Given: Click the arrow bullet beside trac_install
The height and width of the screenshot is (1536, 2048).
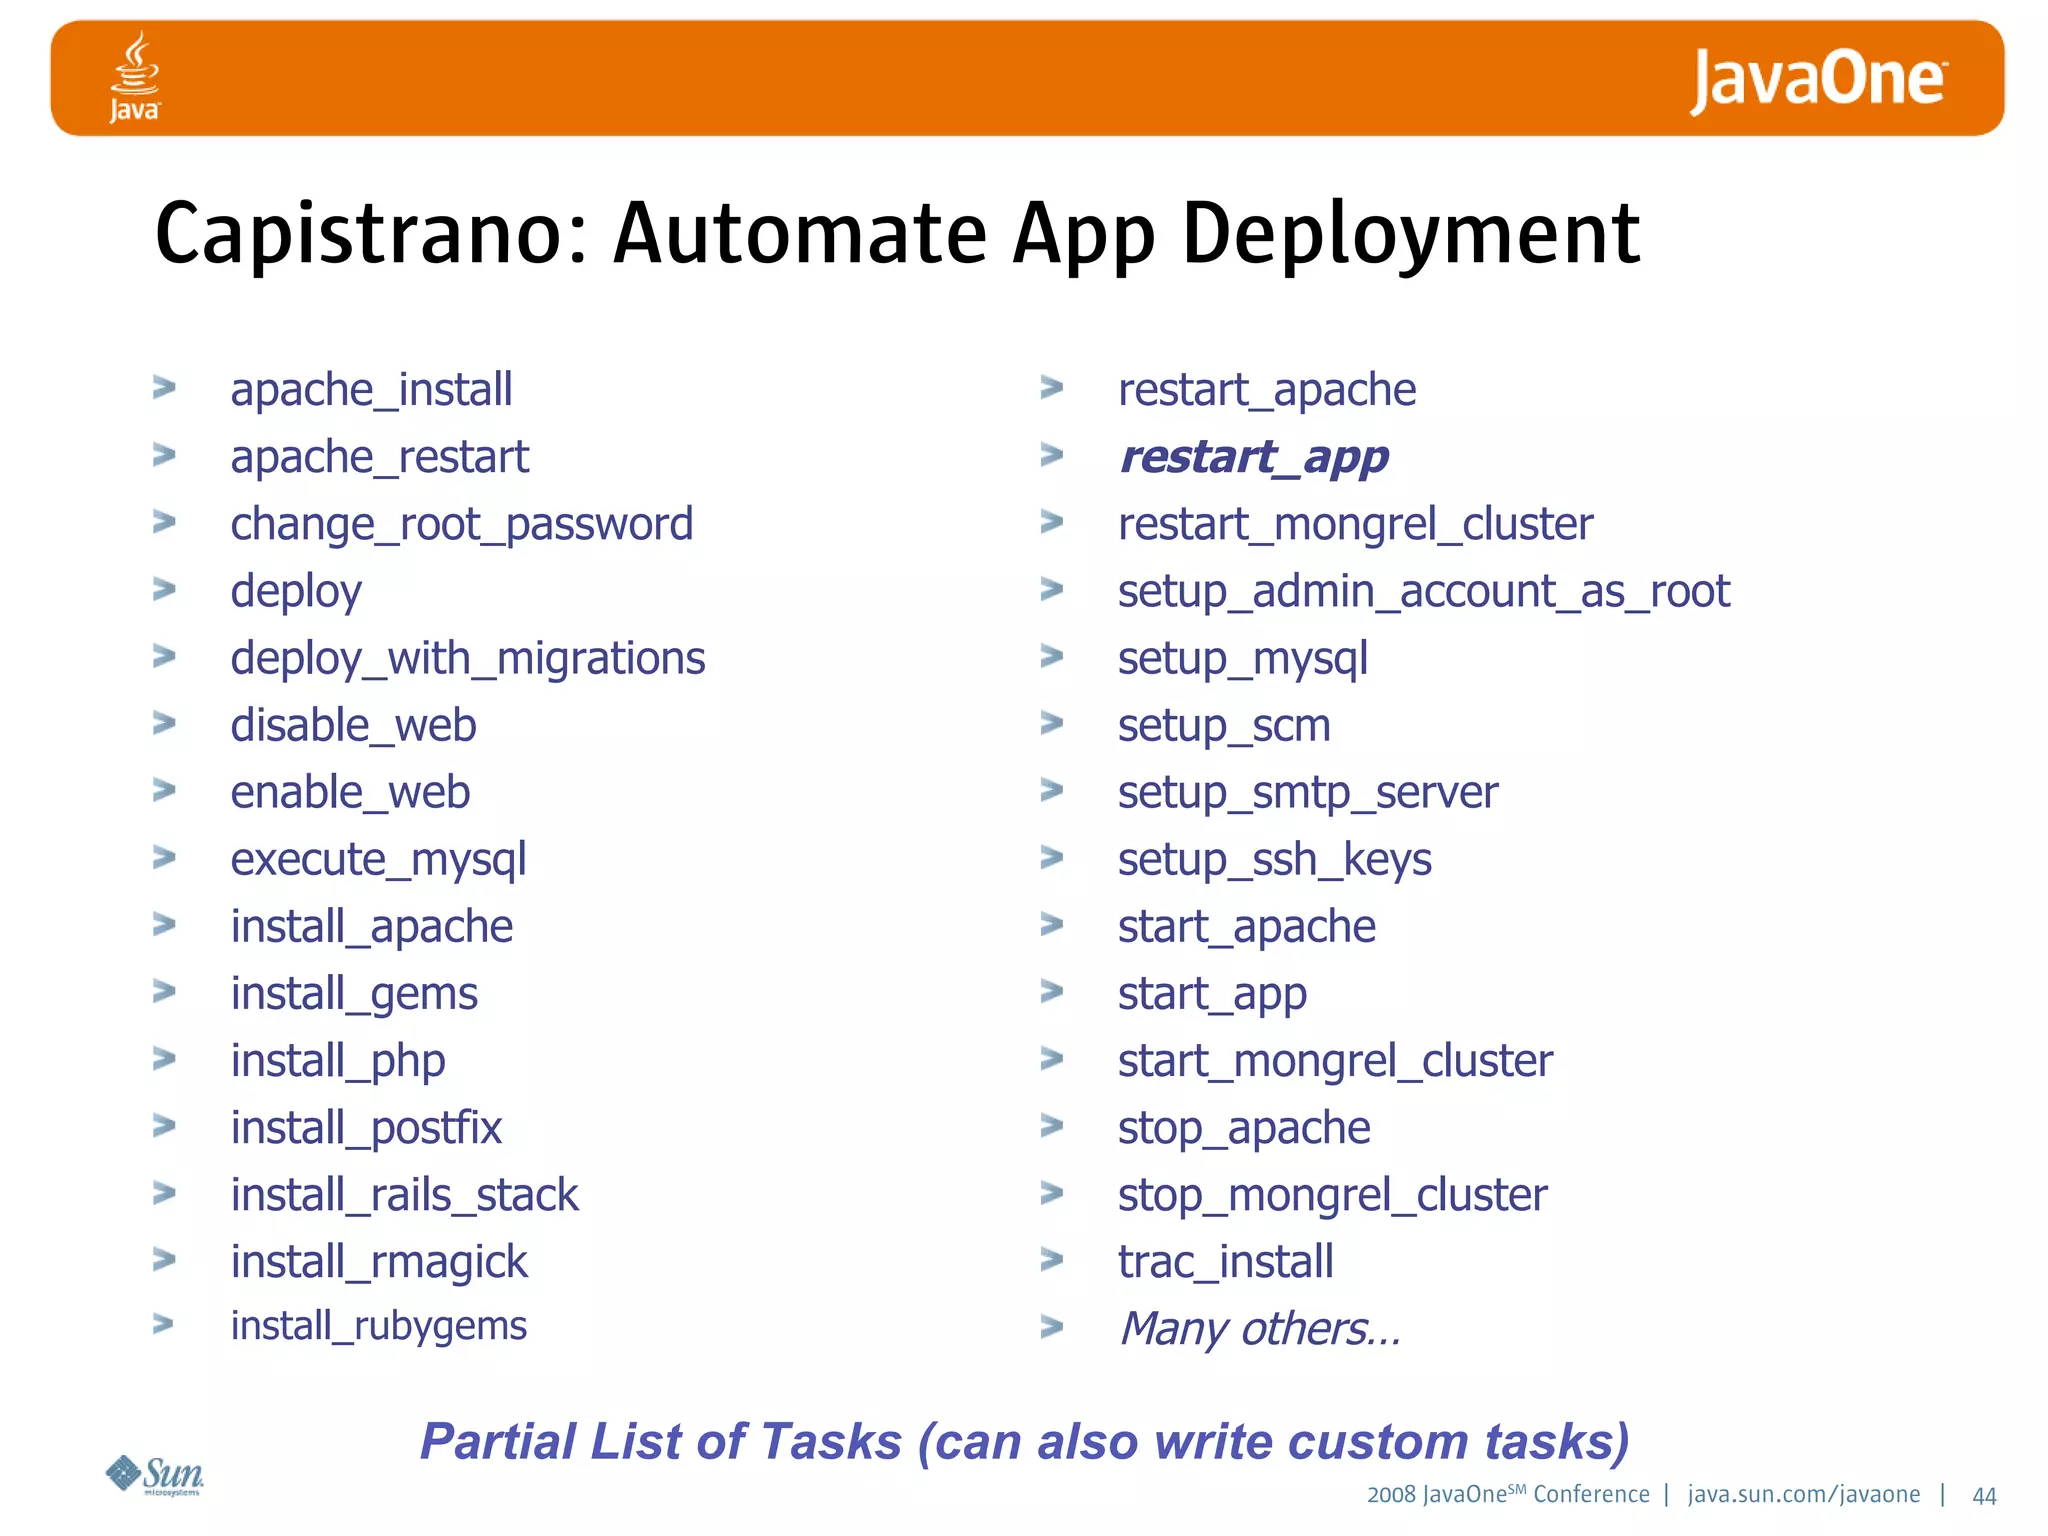Looking at the screenshot, I should (1051, 1259).
